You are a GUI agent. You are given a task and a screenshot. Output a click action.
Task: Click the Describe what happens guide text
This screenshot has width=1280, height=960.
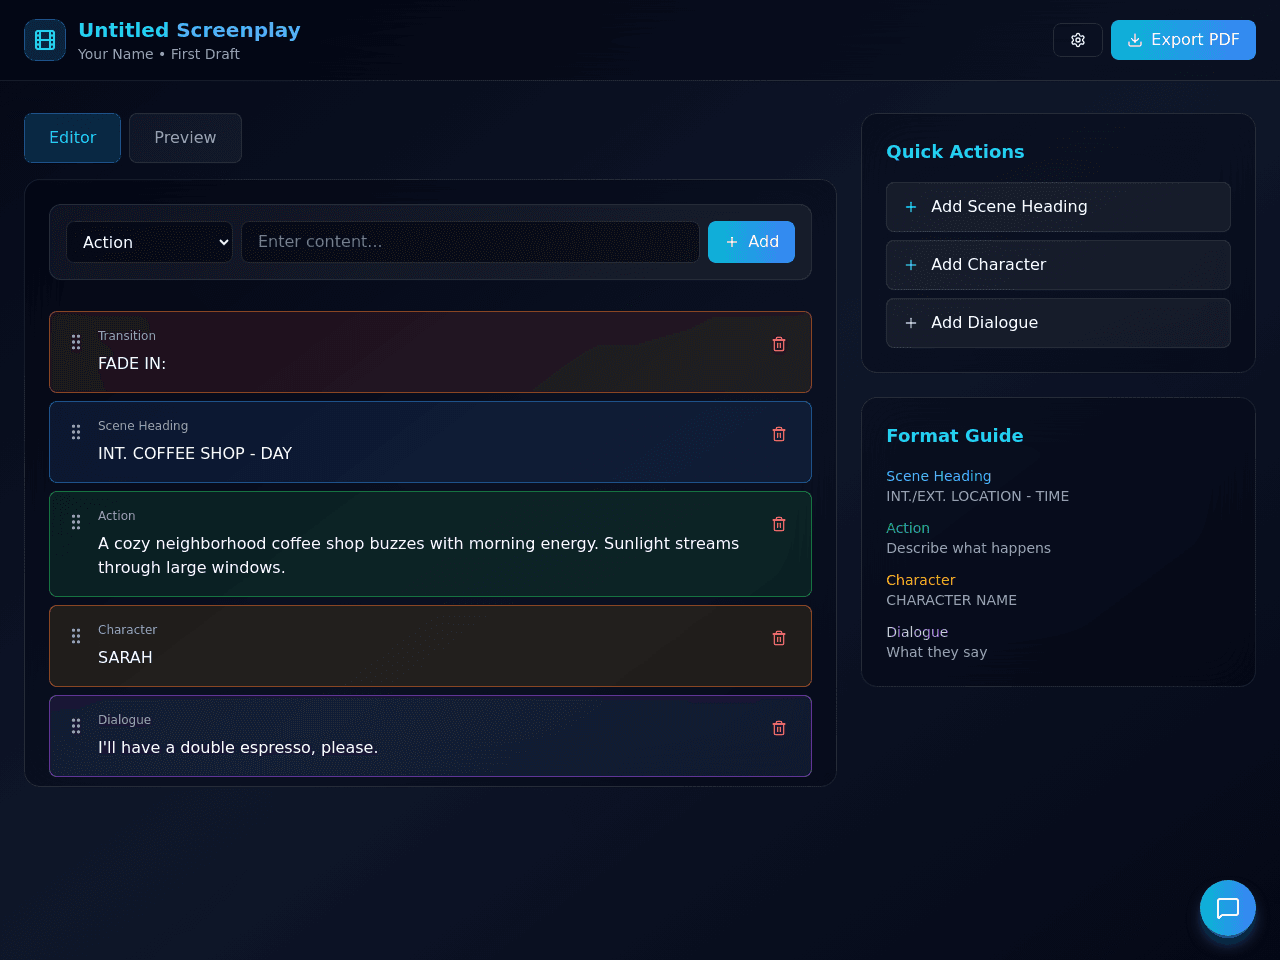tap(969, 548)
